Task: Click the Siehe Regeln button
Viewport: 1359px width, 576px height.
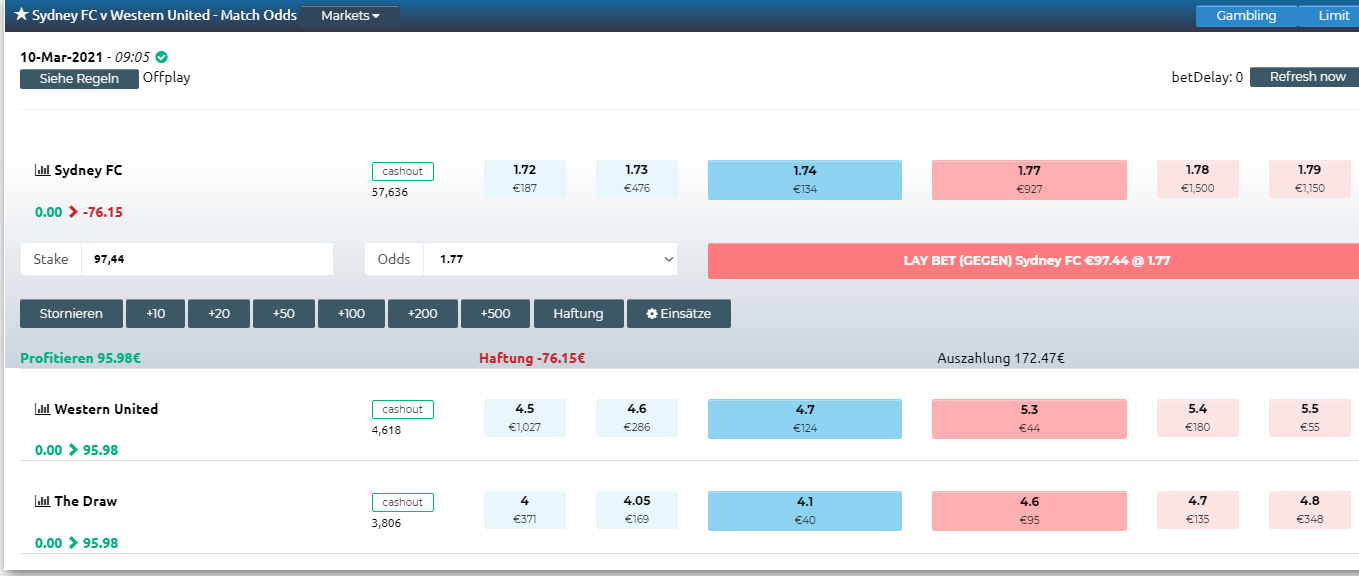Action: pos(79,79)
